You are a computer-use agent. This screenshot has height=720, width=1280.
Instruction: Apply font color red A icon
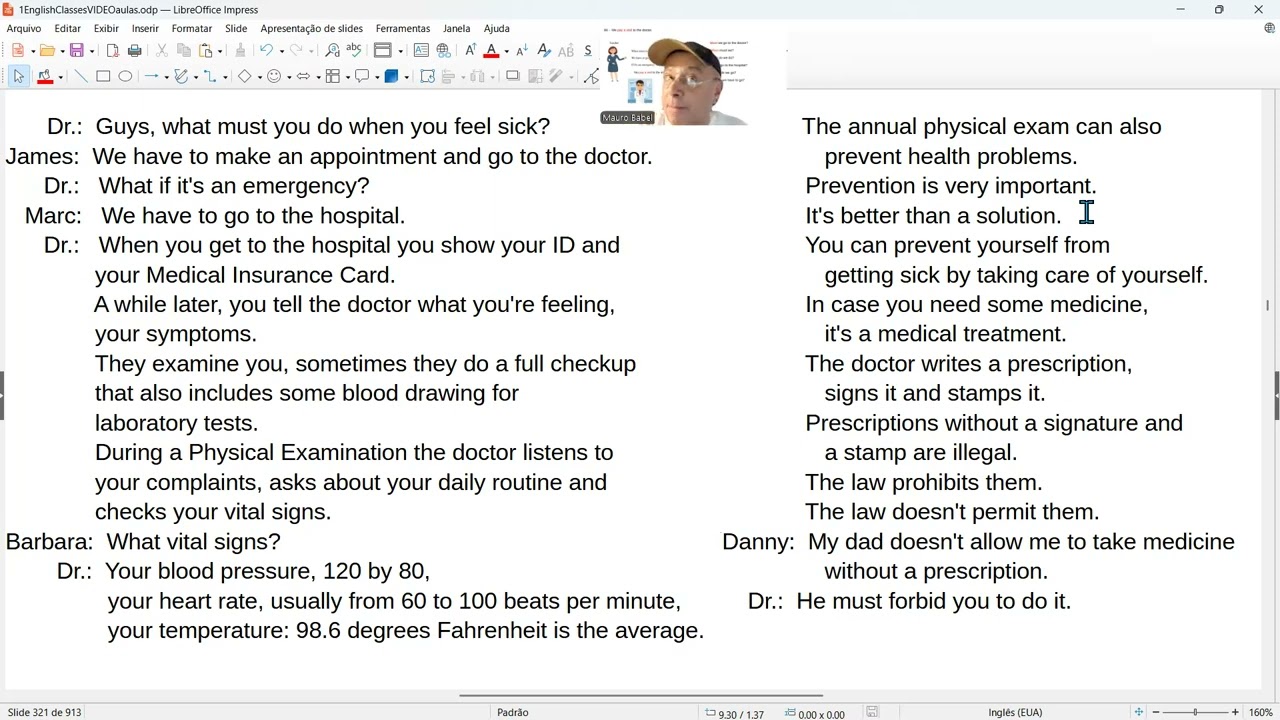tap(491, 50)
